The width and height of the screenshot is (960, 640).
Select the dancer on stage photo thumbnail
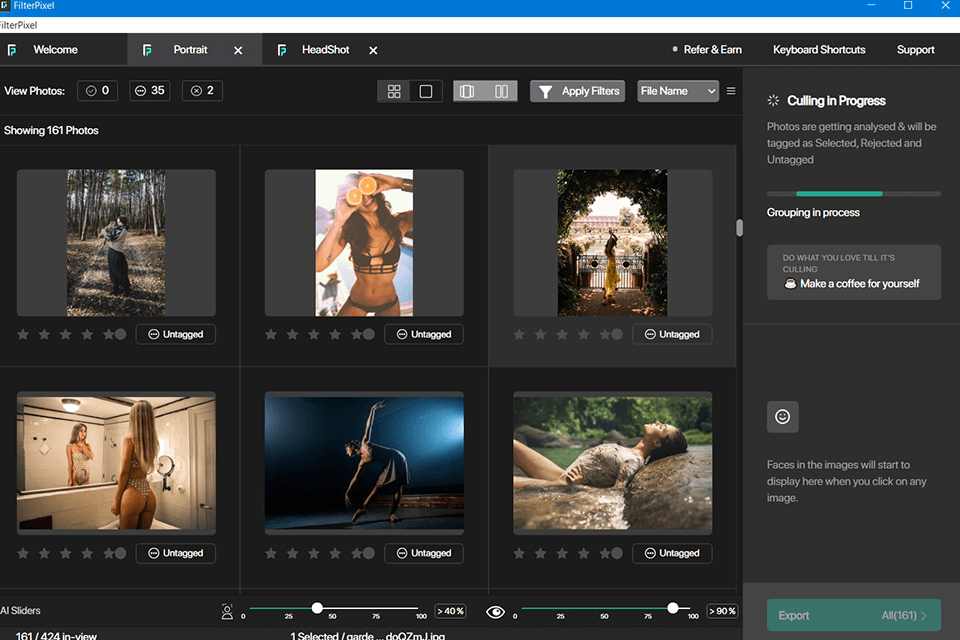click(x=364, y=463)
